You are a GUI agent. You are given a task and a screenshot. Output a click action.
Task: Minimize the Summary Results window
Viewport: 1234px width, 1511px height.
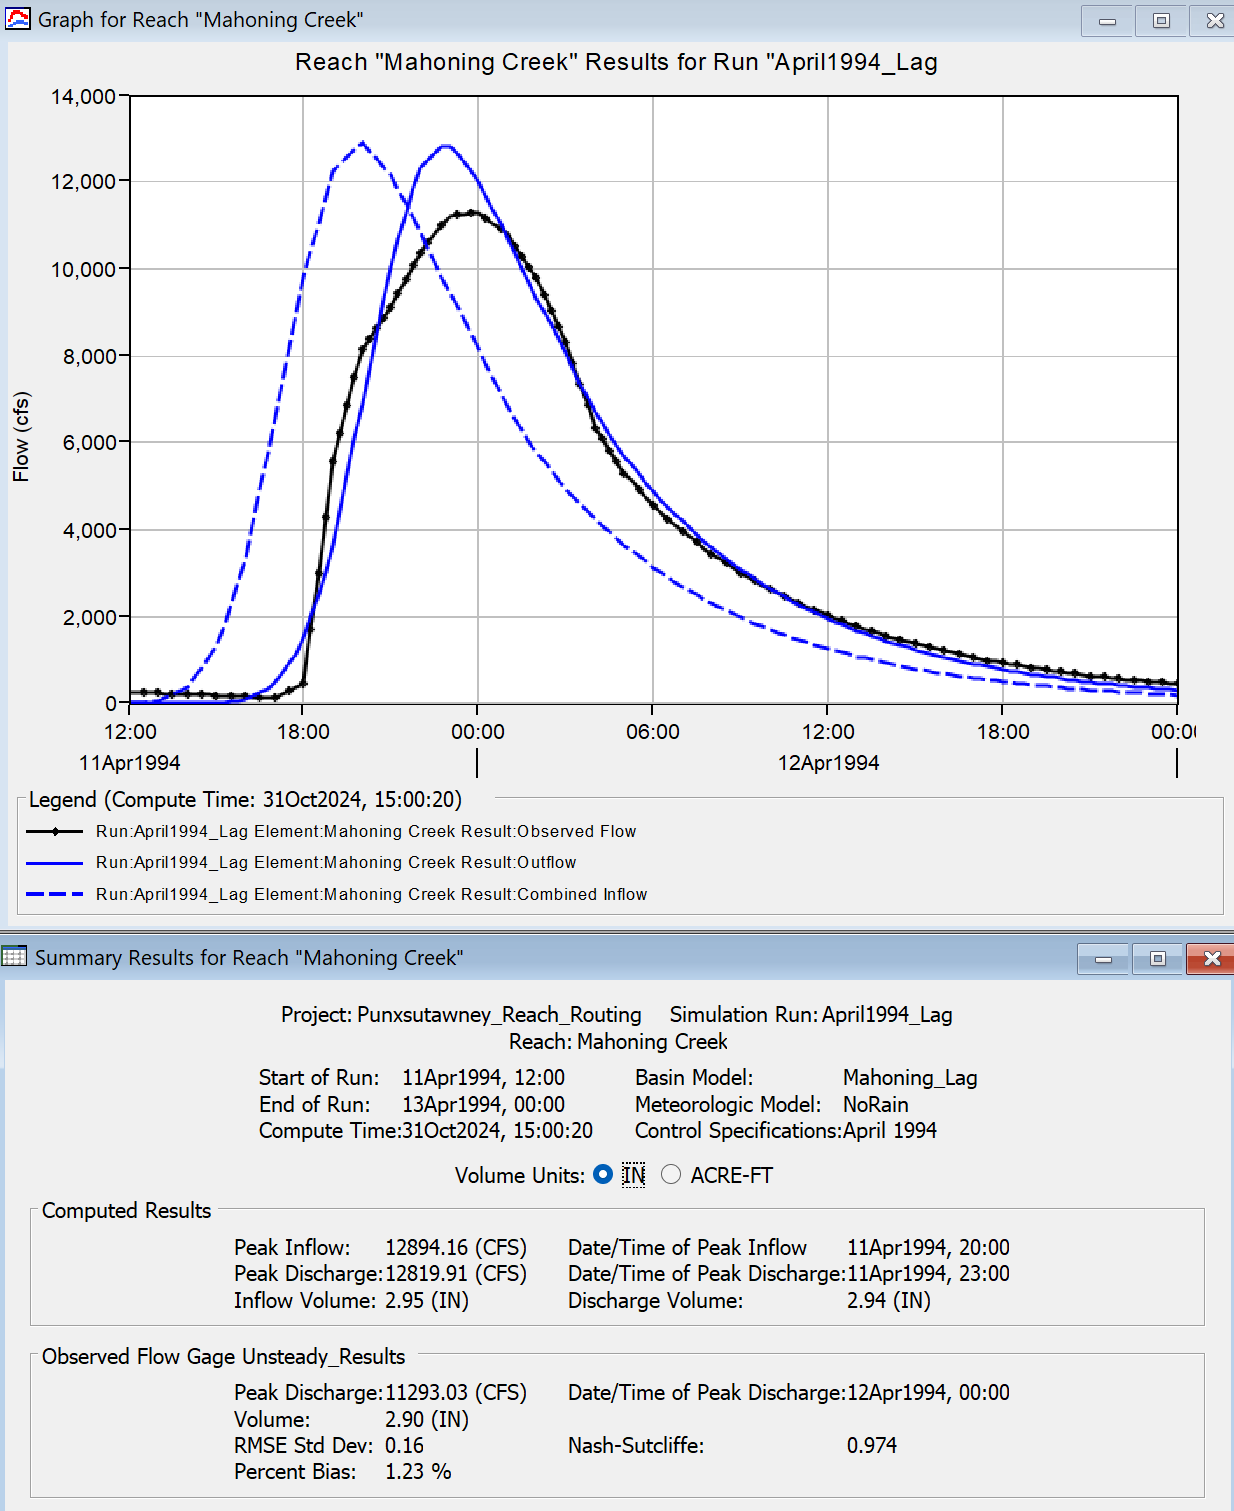[1103, 959]
